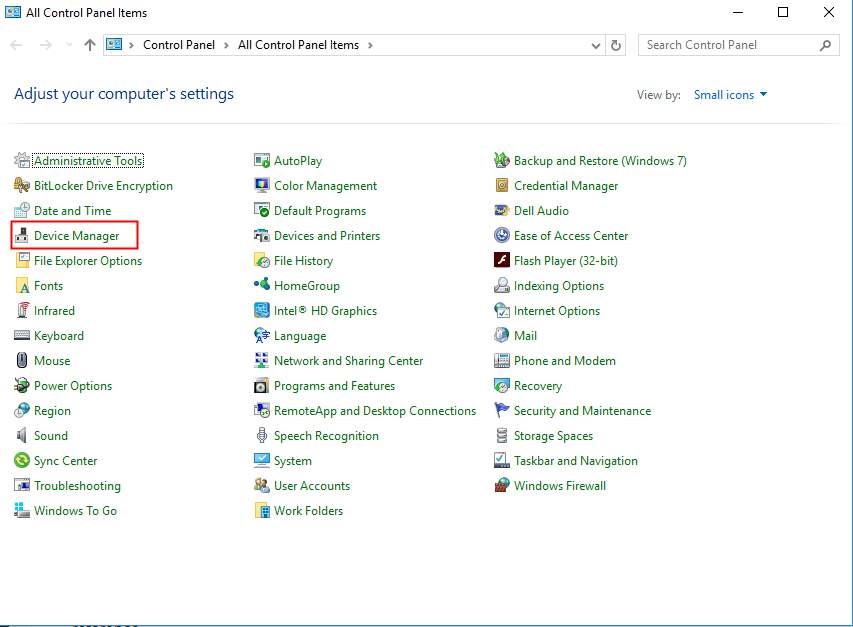Click the Dell Audio icon
The width and height of the screenshot is (853, 627).
tap(502, 211)
